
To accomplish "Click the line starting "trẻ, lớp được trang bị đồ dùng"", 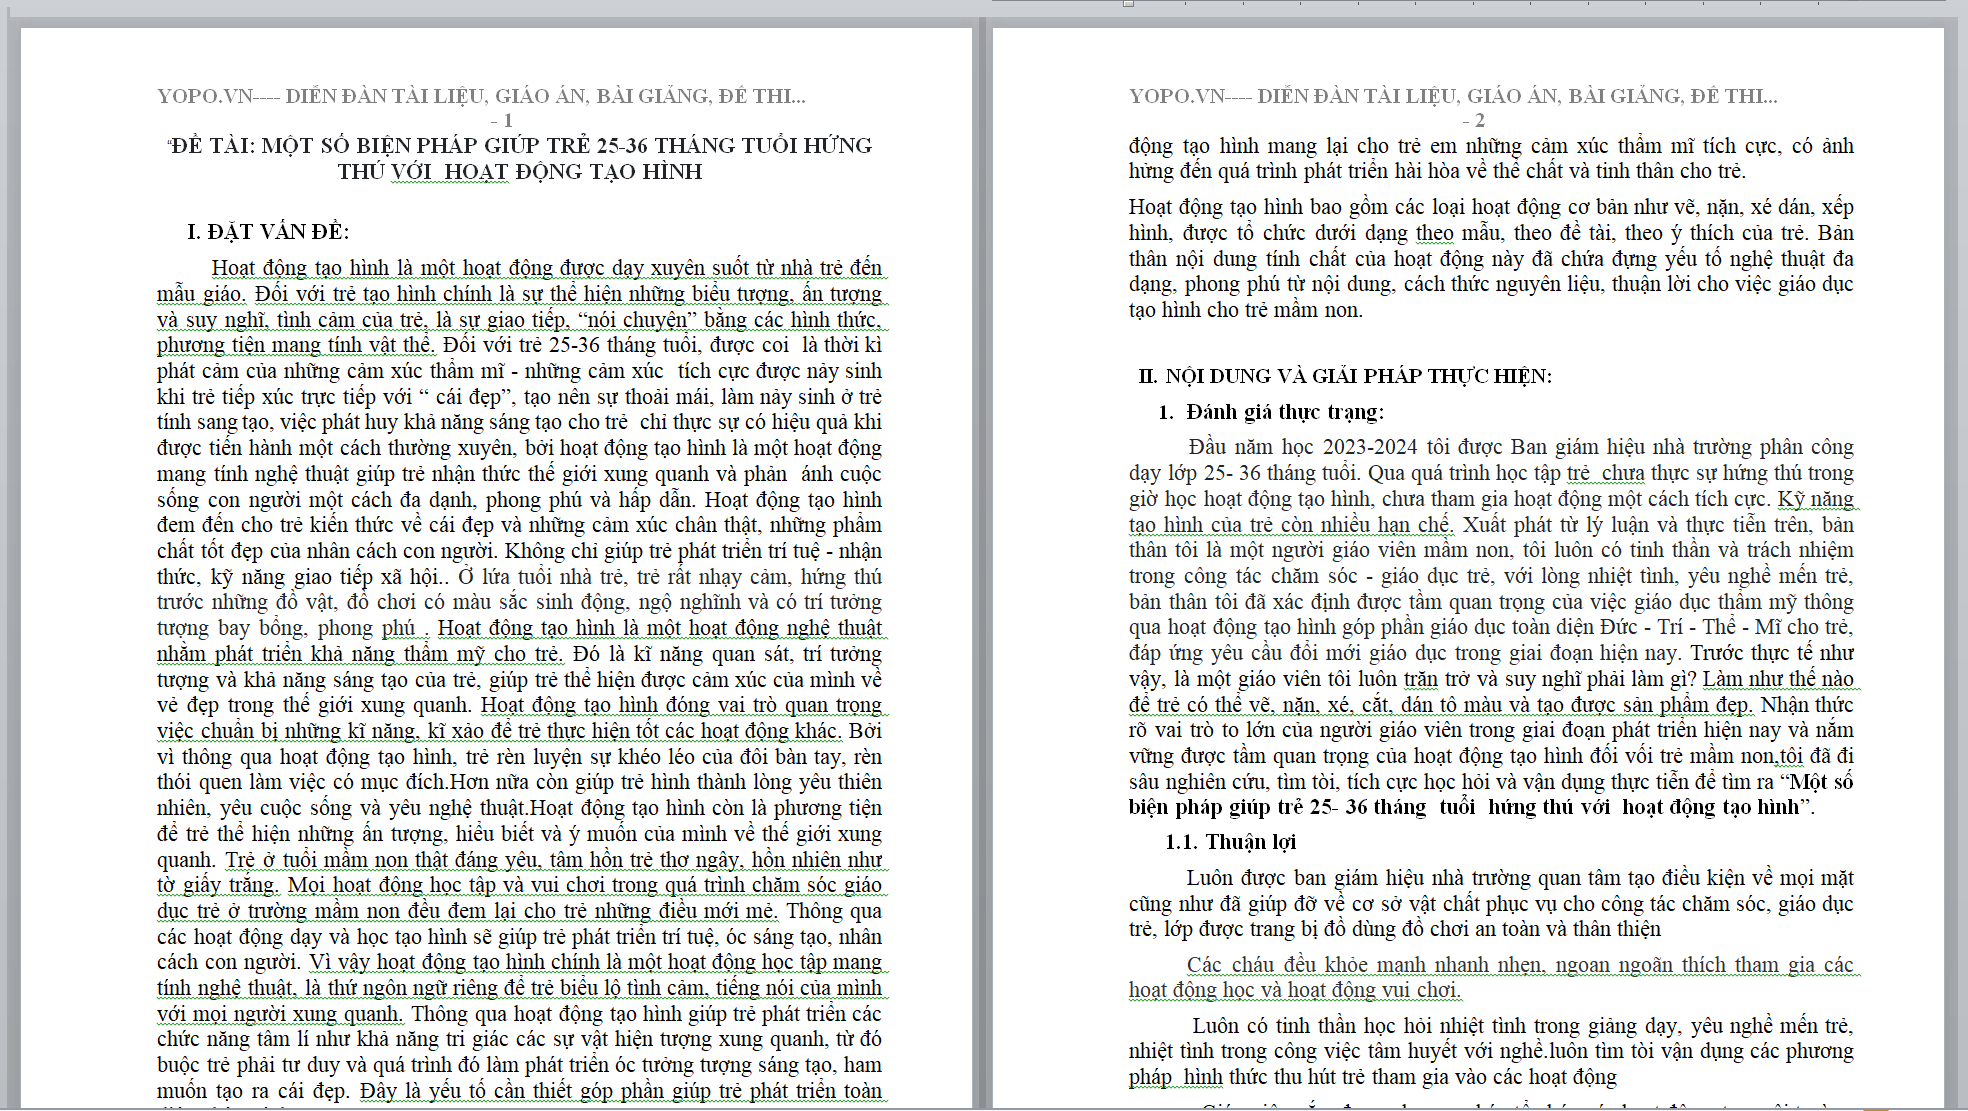I will click(x=1395, y=929).
